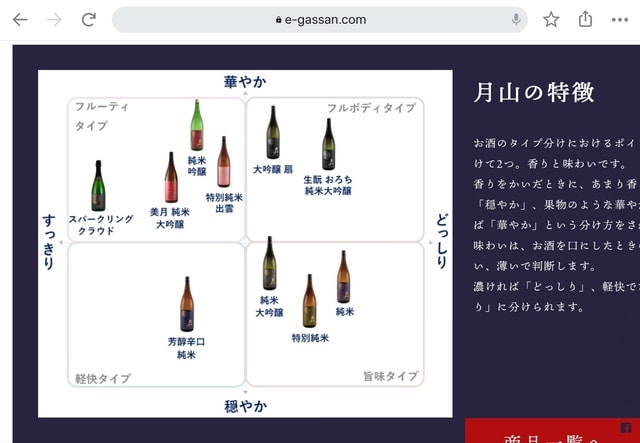The width and height of the screenshot is (640, 443).
Task: Select the スパークリング クラウド bottle image
Action: (98, 186)
